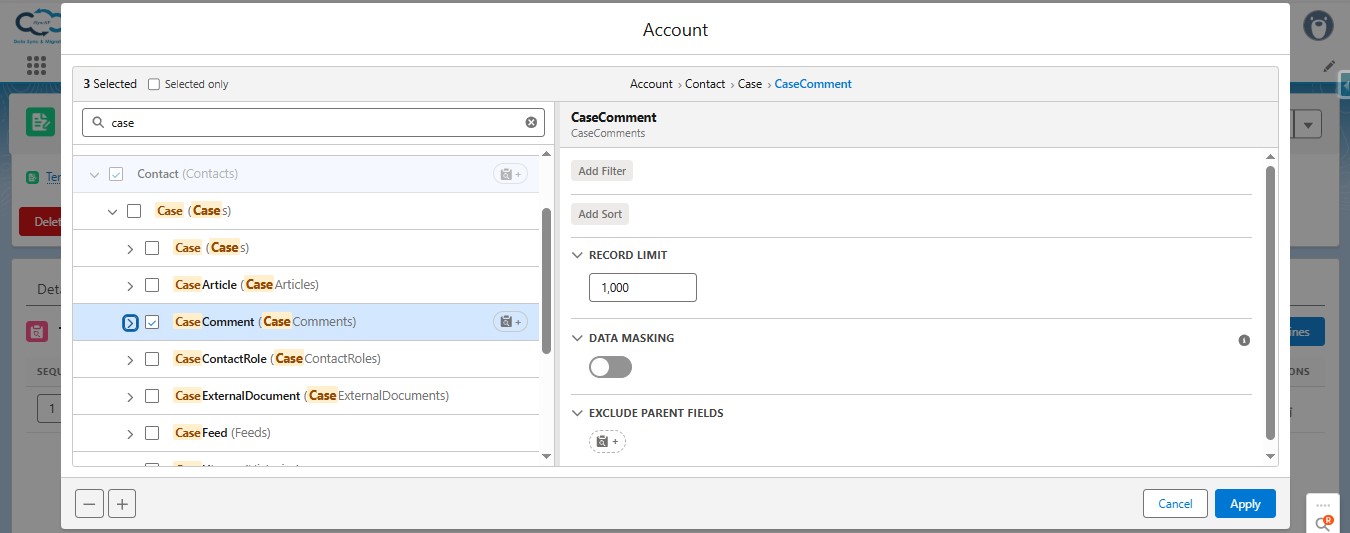Uncheck the Contact (Contacts) checkbox
This screenshot has width=1350, height=533.
[x=116, y=174]
